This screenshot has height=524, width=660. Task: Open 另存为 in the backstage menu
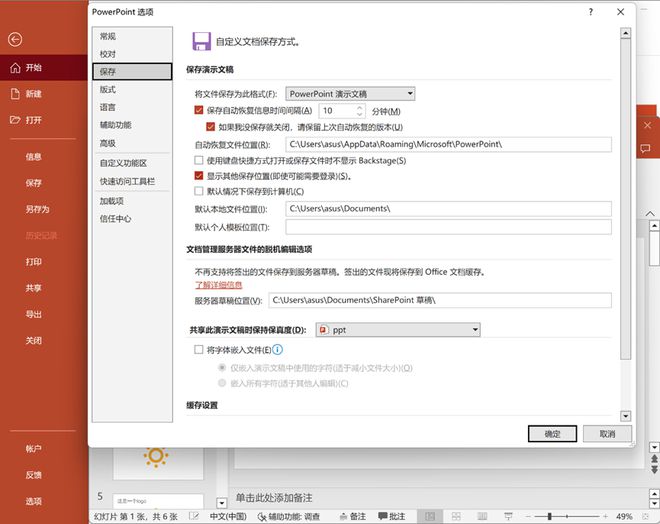(37, 209)
